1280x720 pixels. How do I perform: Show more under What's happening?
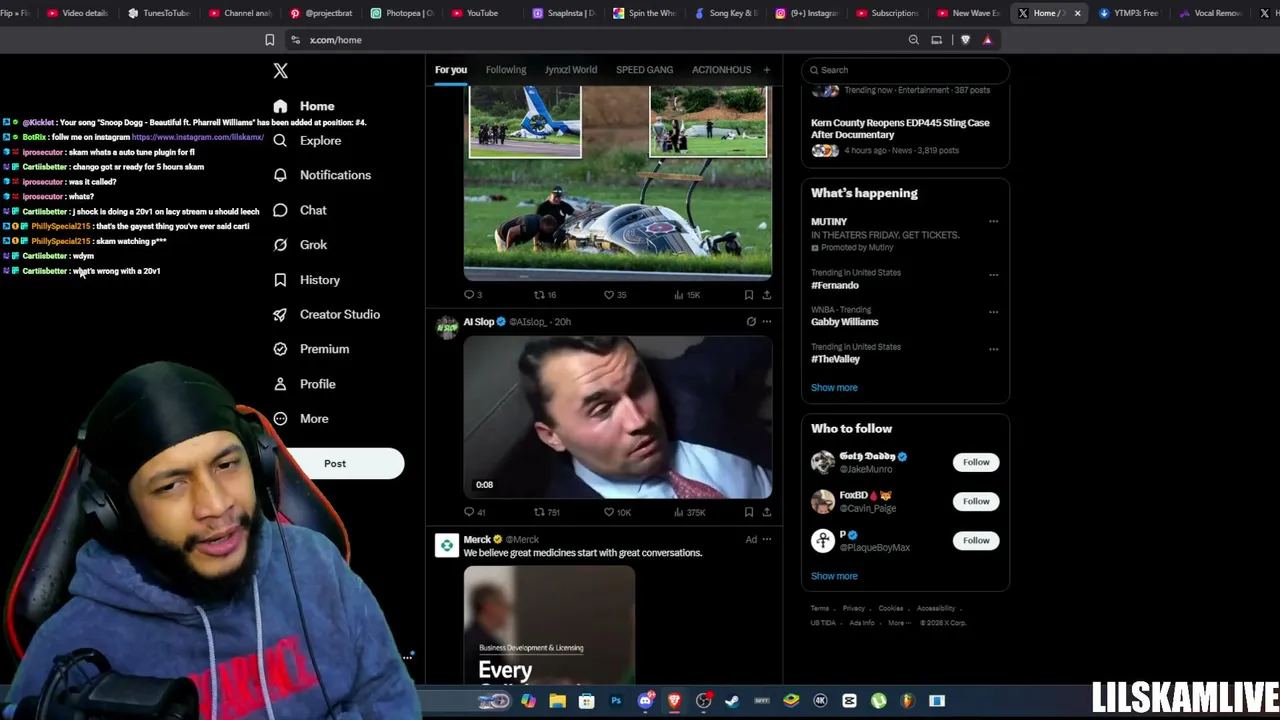(834, 388)
